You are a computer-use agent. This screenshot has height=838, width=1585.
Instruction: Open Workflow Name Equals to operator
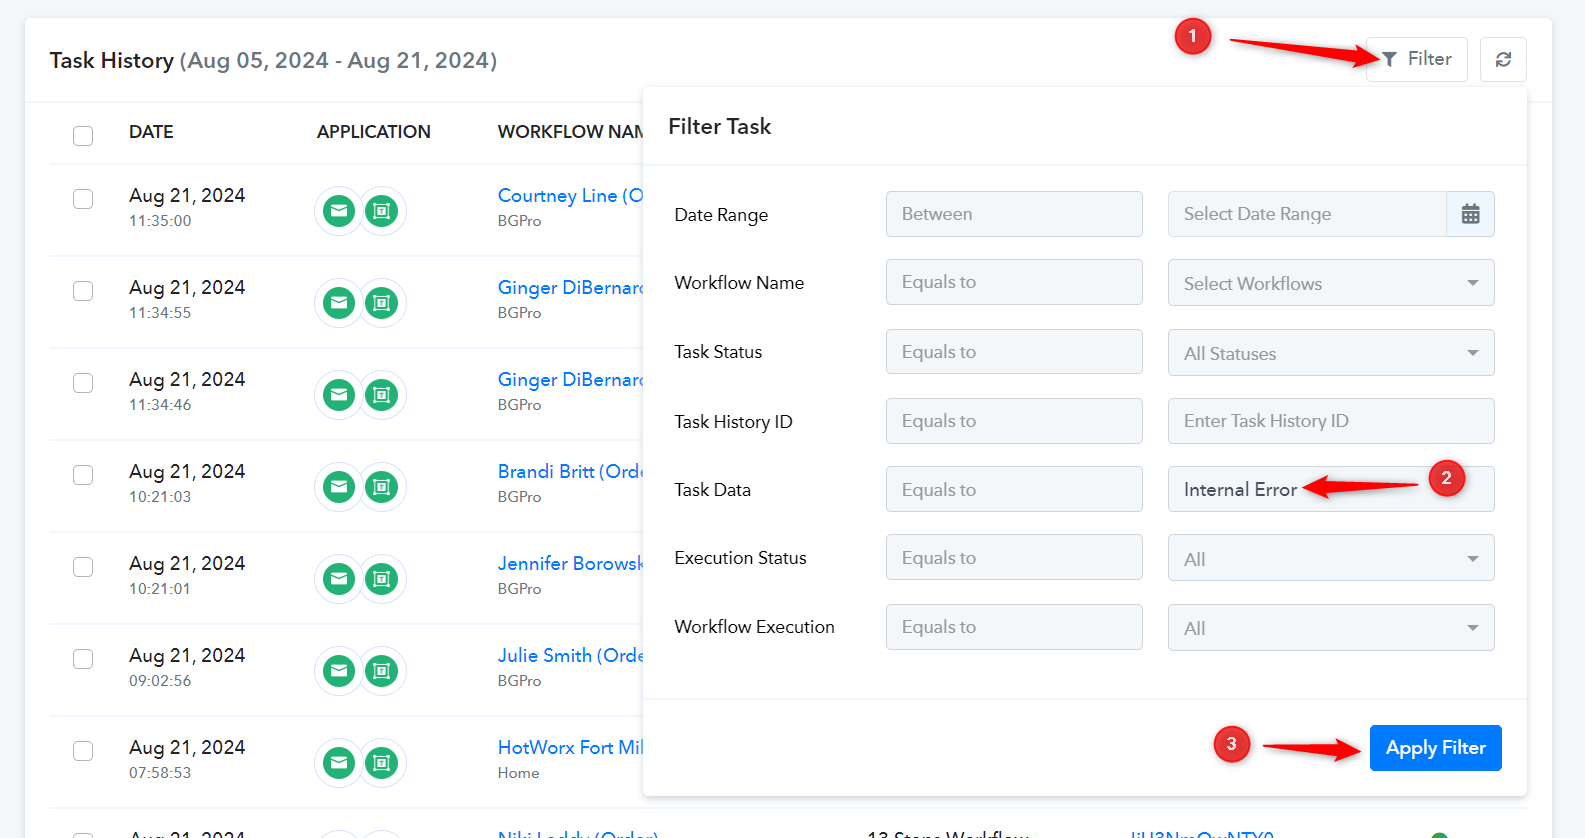pos(1014,282)
